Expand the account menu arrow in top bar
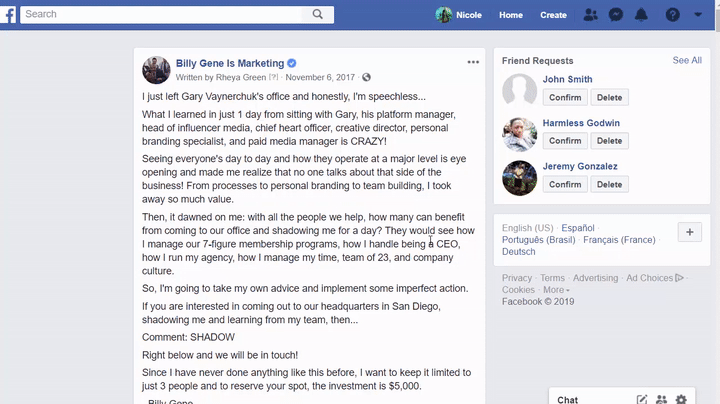Image resolution: width=720 pixels, height=404 pixels. [x=697, y=15]
